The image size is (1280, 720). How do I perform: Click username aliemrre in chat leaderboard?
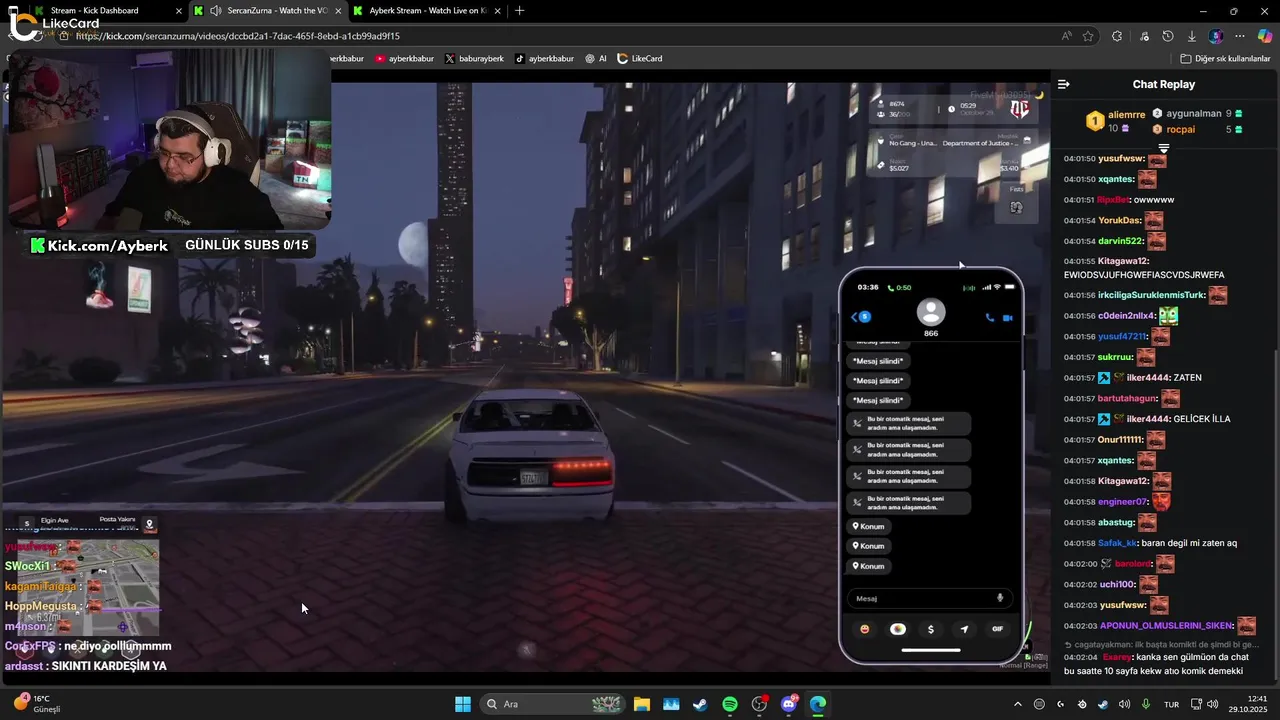tap(1127, 115)
